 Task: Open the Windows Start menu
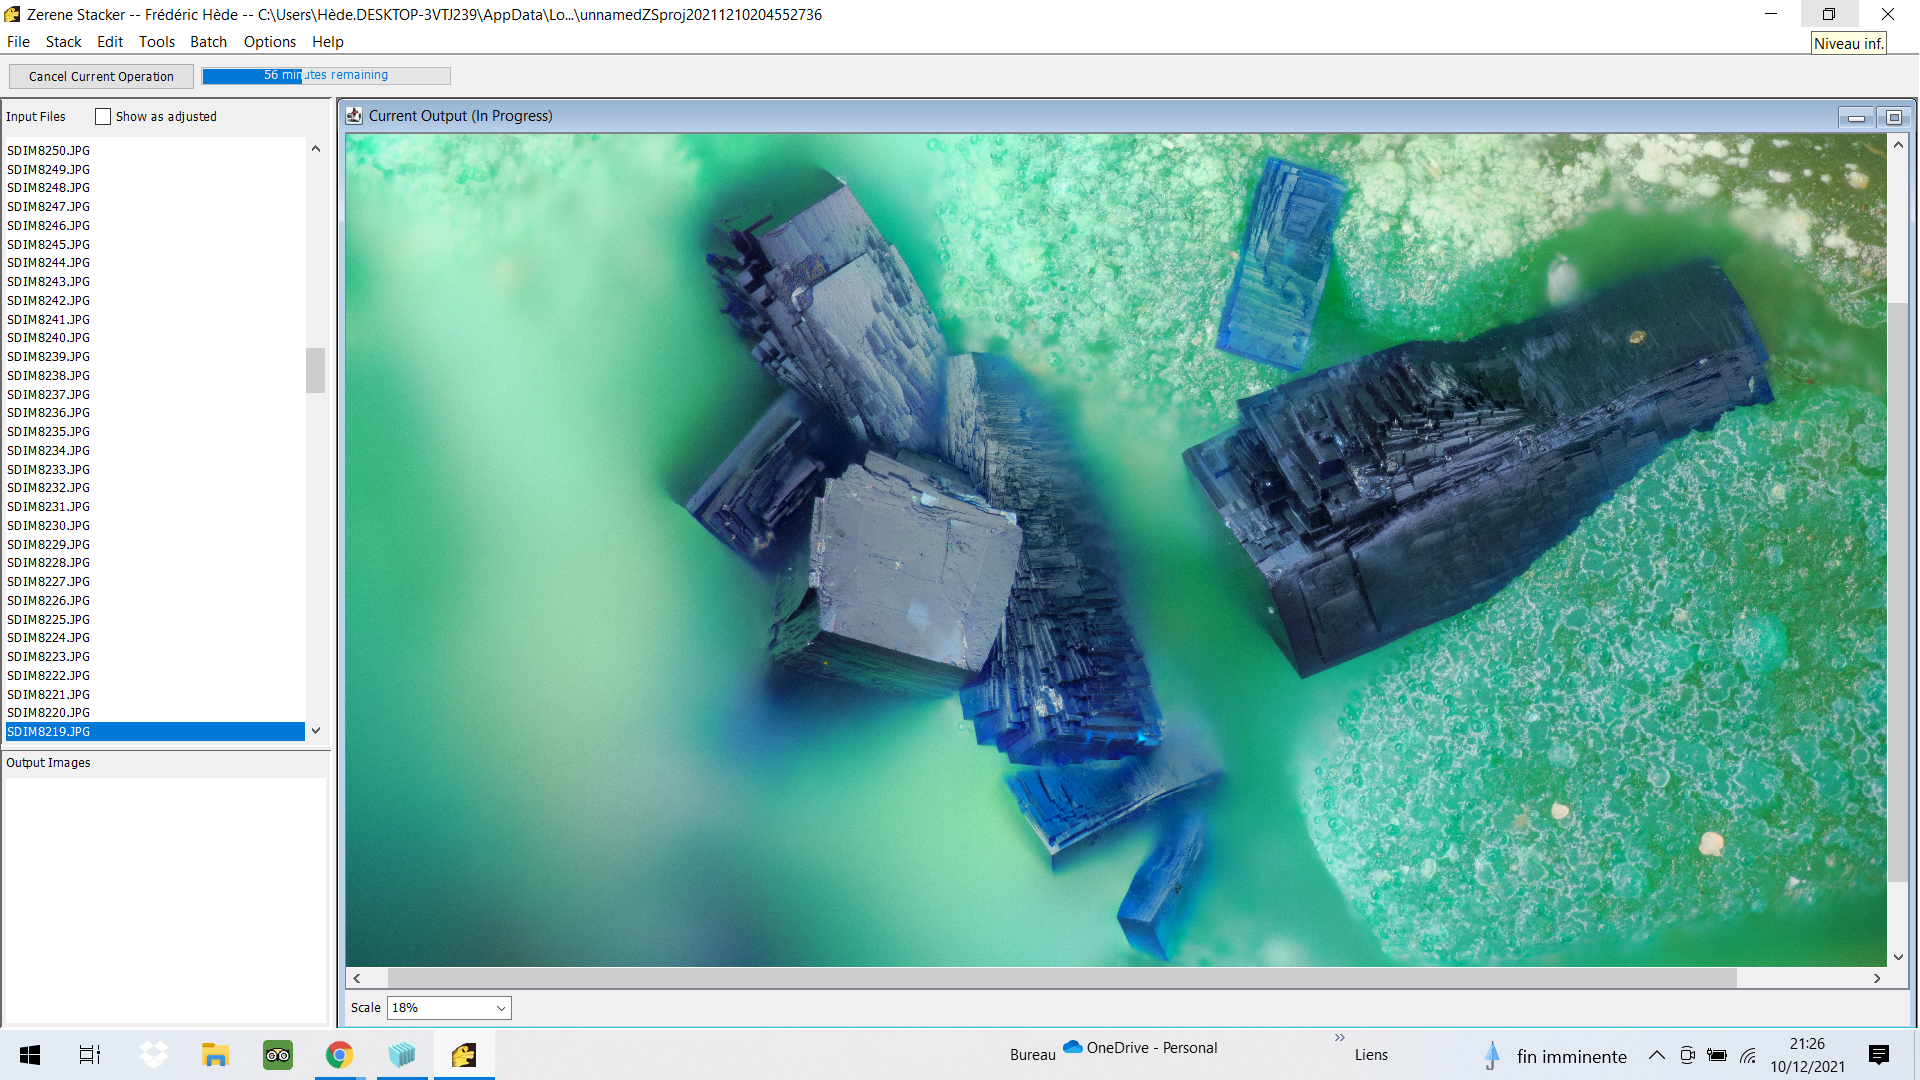(x=30, y=1055)
